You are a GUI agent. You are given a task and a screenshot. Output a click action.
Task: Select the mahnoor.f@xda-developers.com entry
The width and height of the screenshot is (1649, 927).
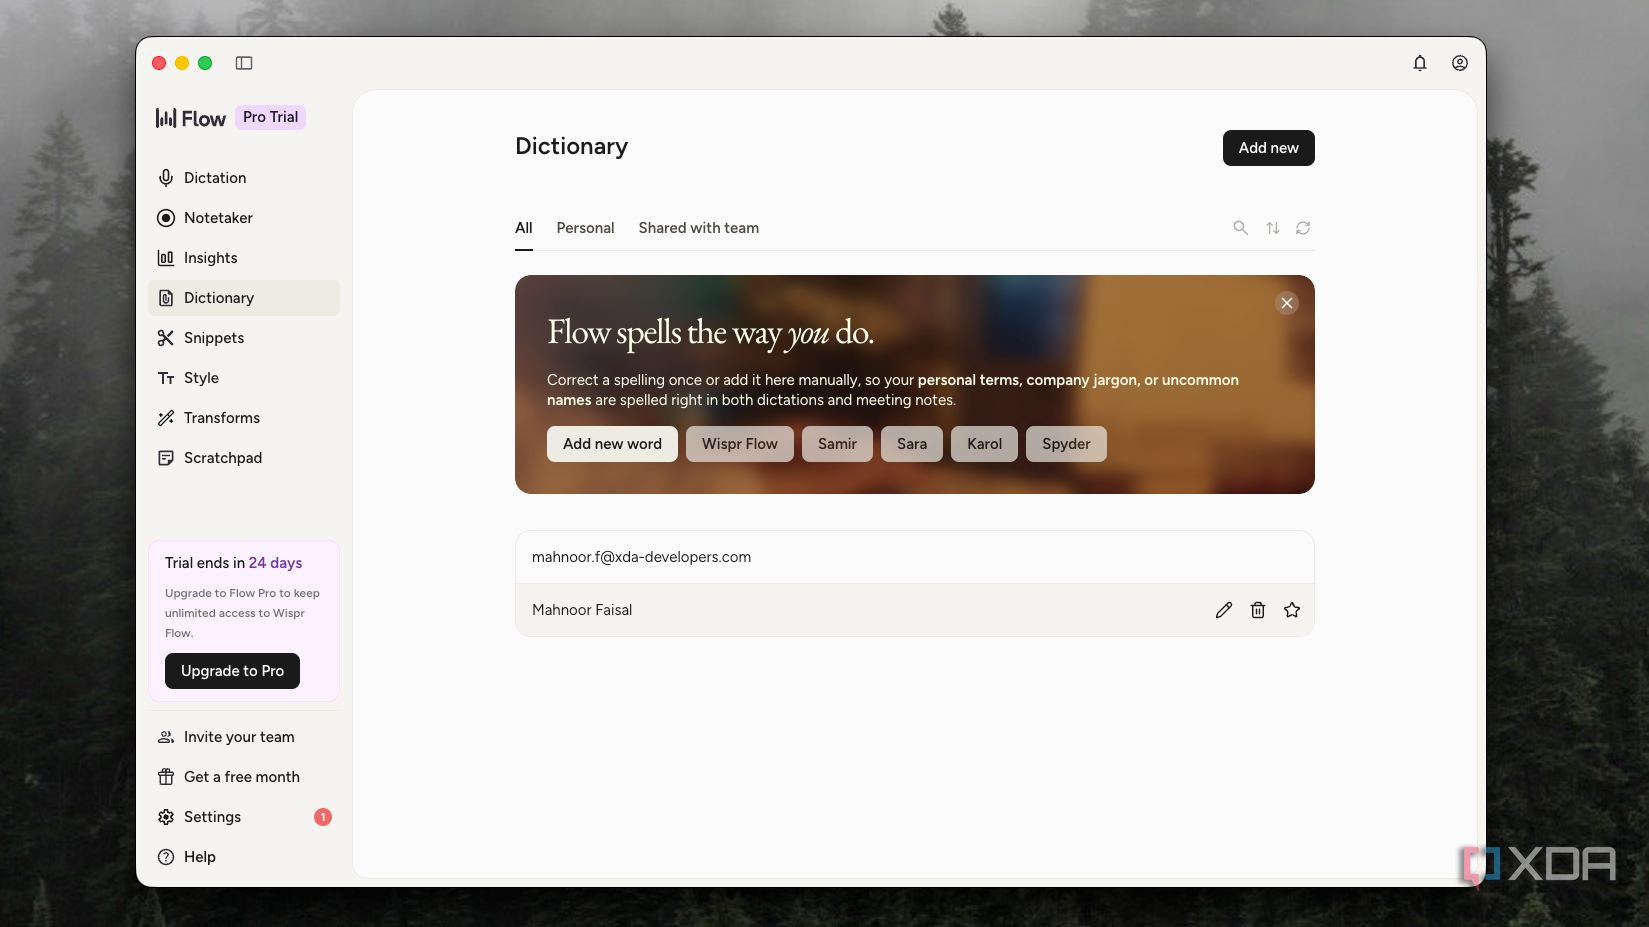pos(914,557)
